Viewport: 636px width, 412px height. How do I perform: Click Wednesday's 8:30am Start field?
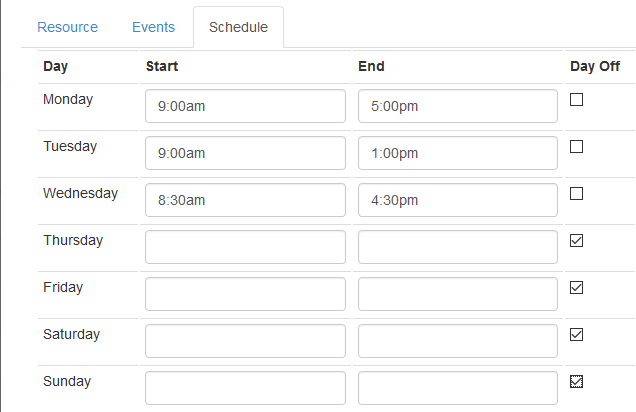(x=245, y=200)
